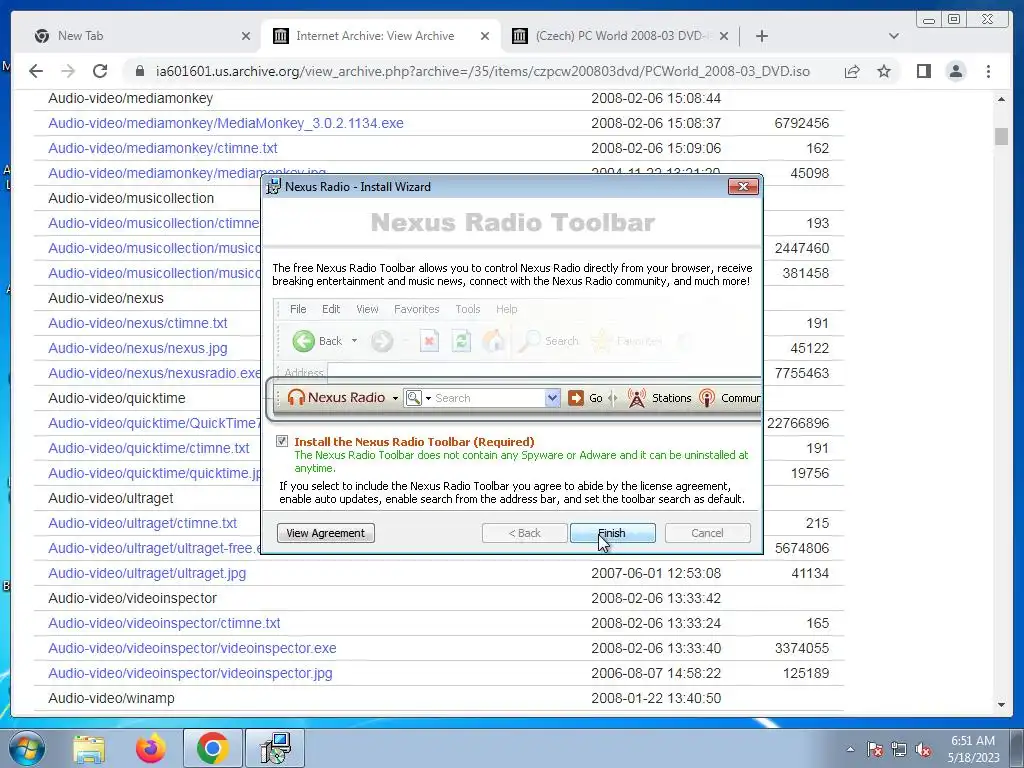Open Chrome from the taskbar
The height and width of the screenshot is (768, 1024).
212,748
